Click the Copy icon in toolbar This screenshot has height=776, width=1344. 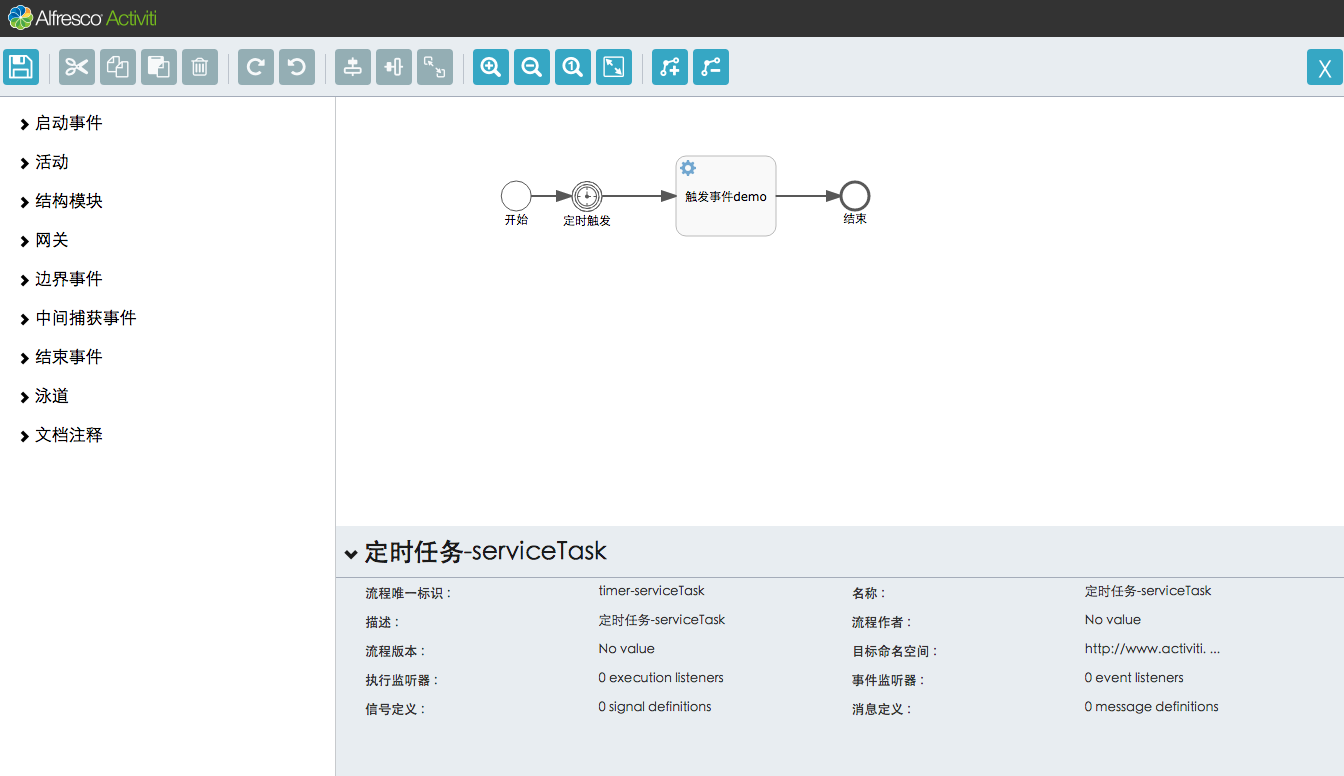[118, 67]
